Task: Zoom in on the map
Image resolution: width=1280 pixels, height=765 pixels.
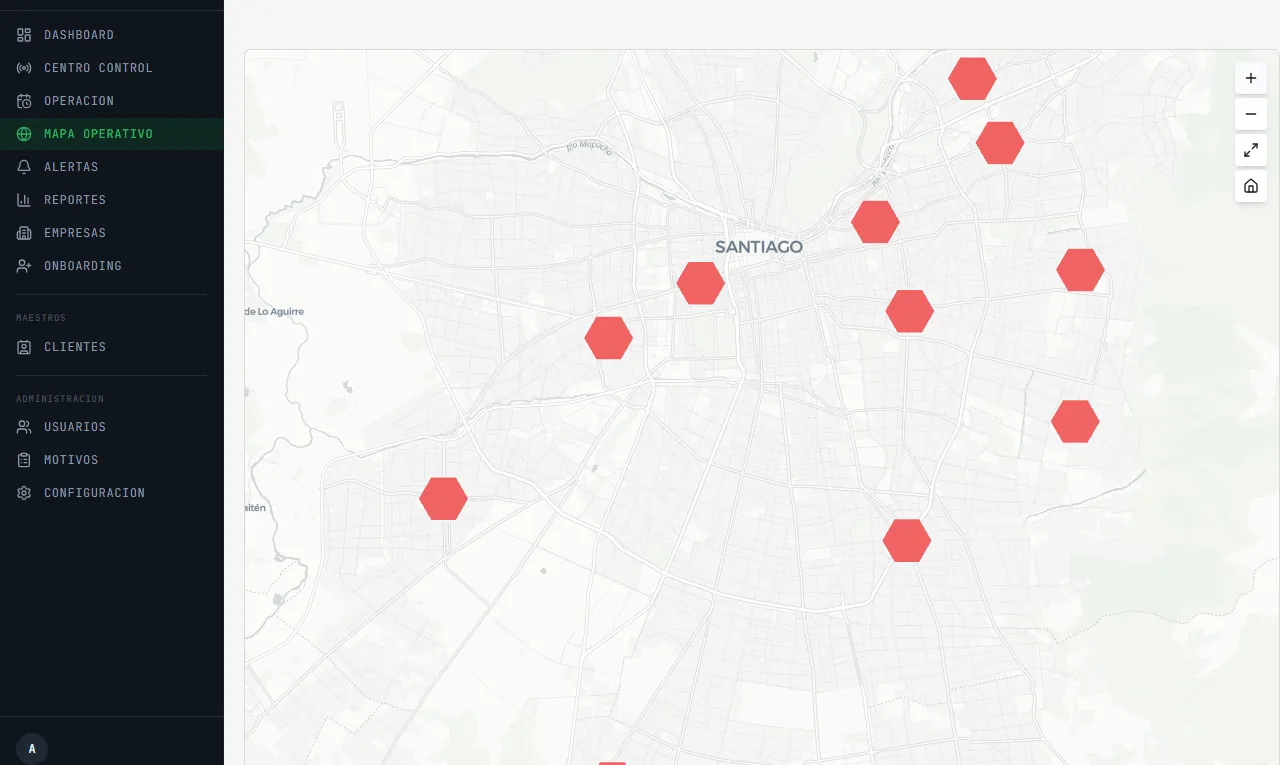Action: pyautogui.click(x=1251, y=78)
